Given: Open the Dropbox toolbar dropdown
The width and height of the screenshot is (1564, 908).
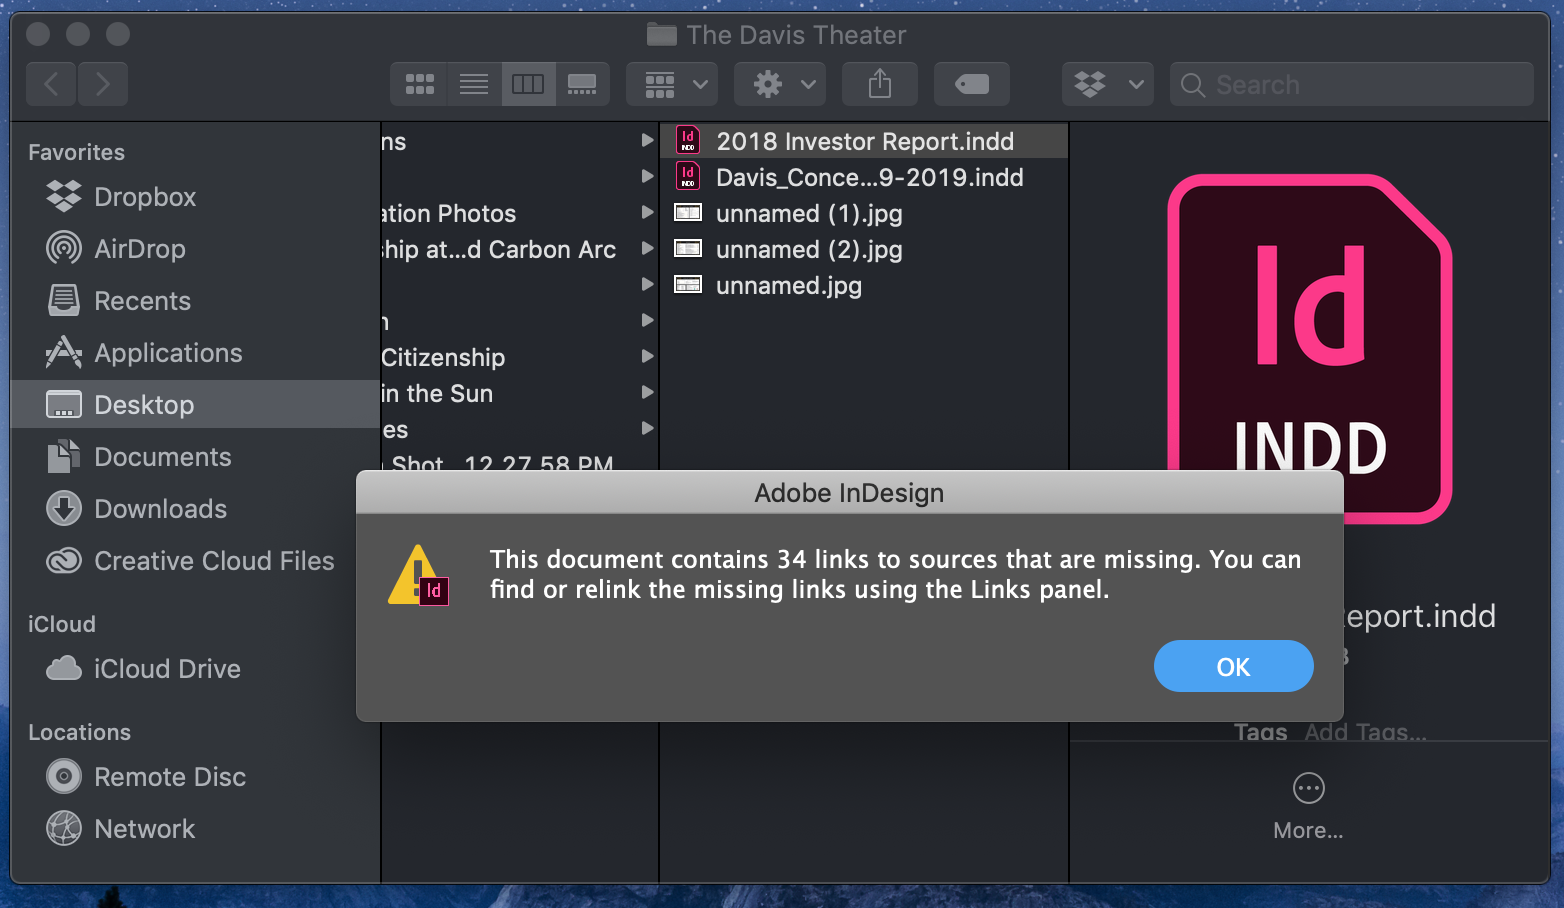Looking at the screenshot, I should point(1107,84).
